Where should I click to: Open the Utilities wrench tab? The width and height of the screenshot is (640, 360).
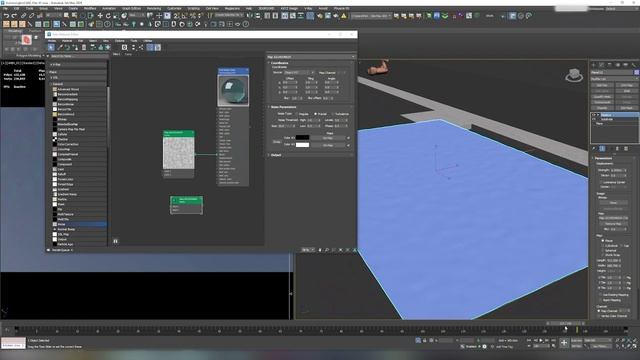pyautogui.click(x=633, y=64)
